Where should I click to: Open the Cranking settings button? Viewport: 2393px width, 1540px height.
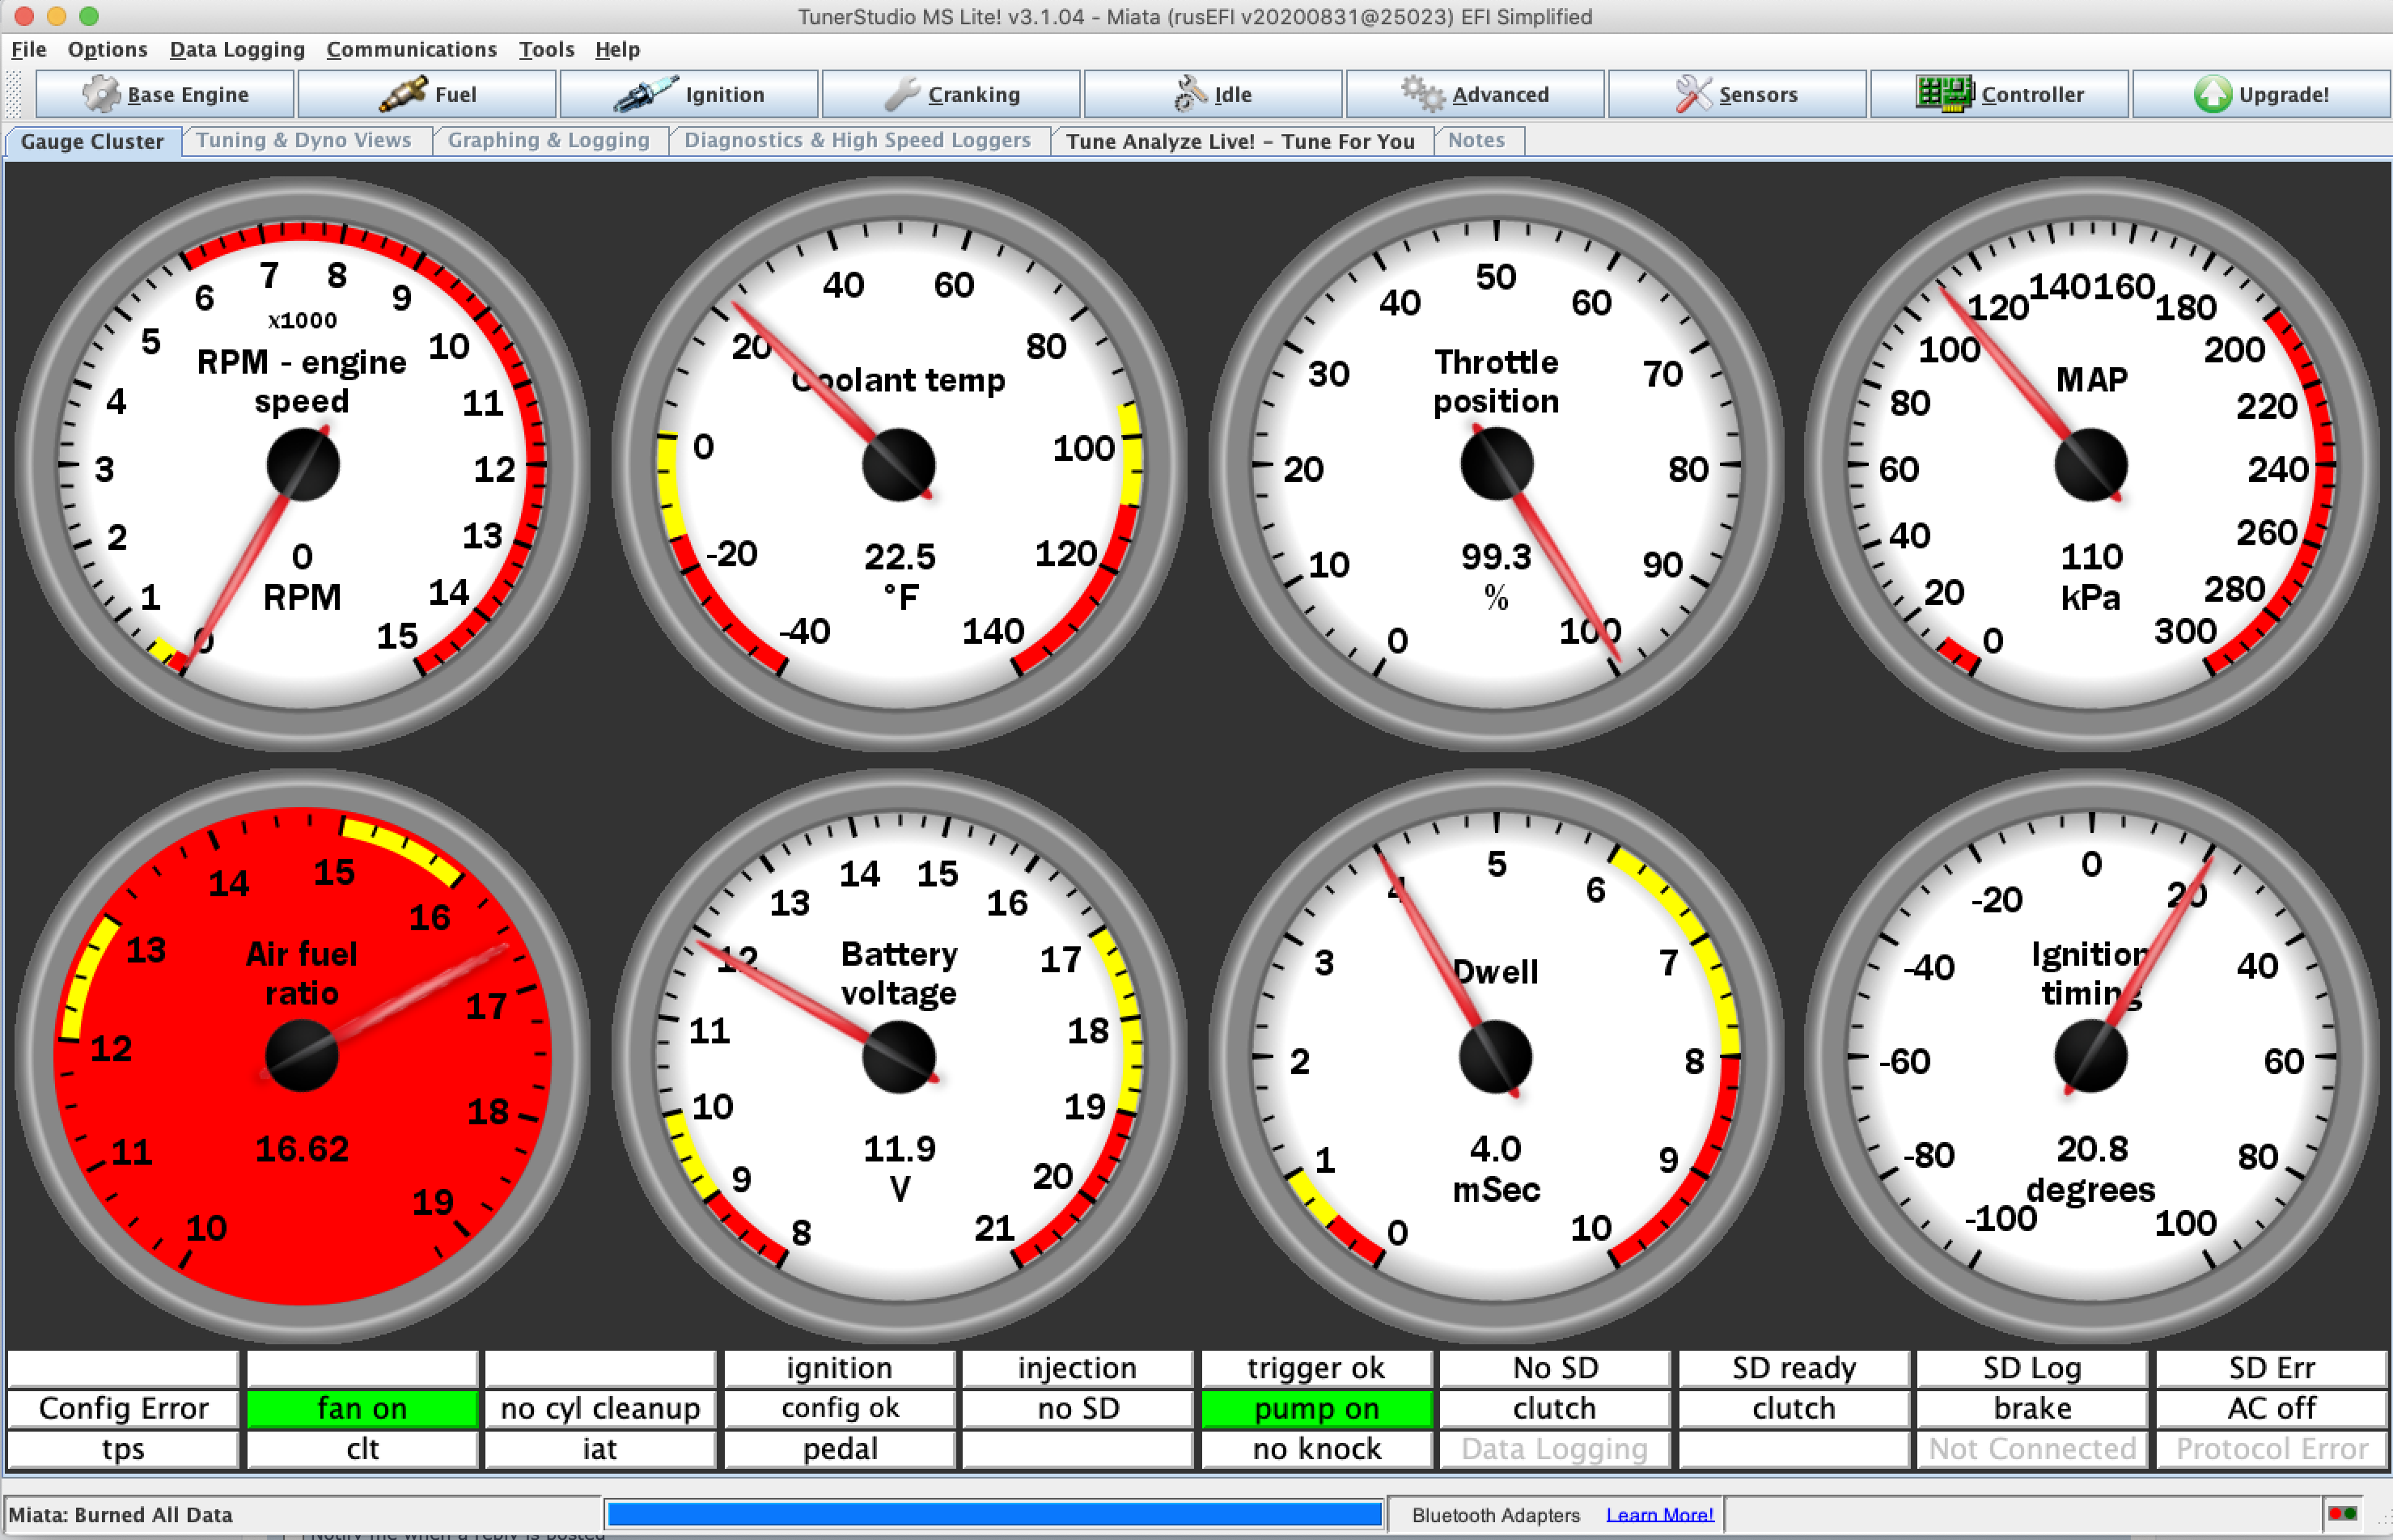click(x=951, y=94)
